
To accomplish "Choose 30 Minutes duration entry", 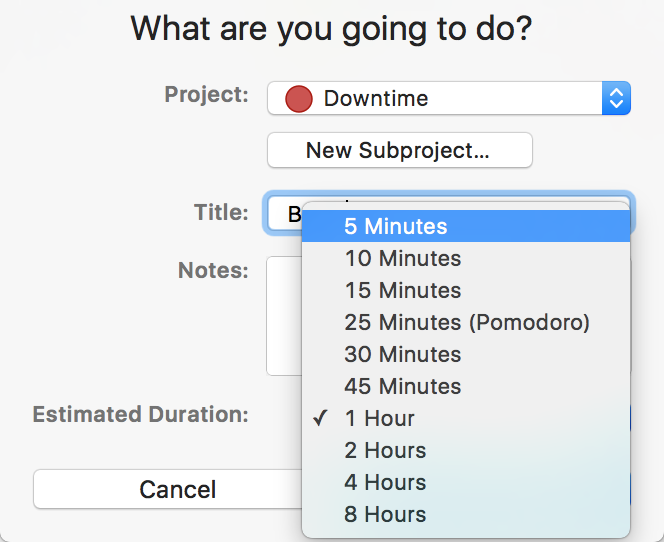I will 466,354.
